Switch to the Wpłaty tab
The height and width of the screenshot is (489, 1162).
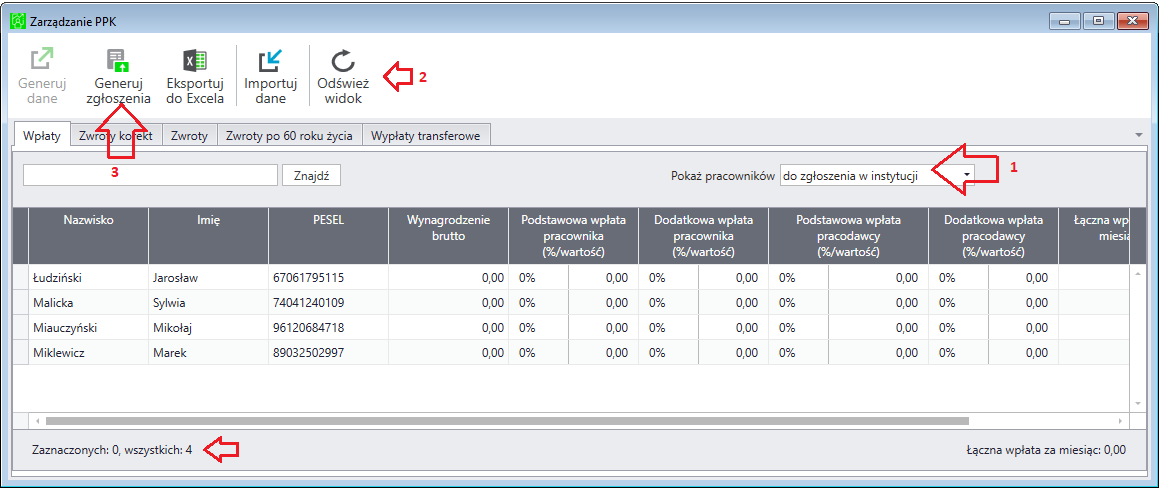click(x=42, y=136)
